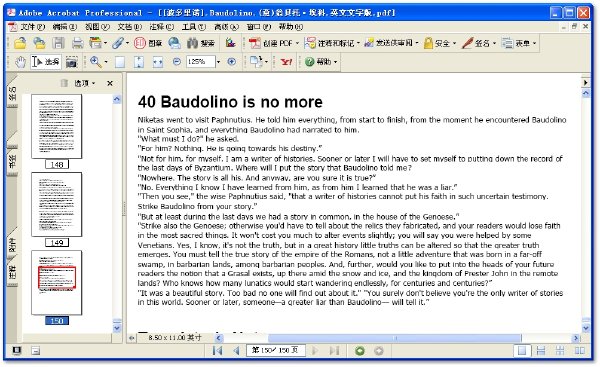
Task: Click the horizontal scrollbar thumb
Action: tap(395, 338)
